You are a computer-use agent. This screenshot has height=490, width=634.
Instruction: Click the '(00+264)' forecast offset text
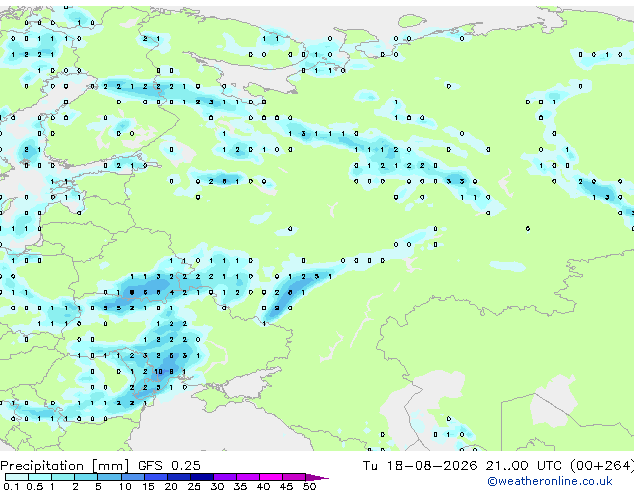tap(602, 466)
